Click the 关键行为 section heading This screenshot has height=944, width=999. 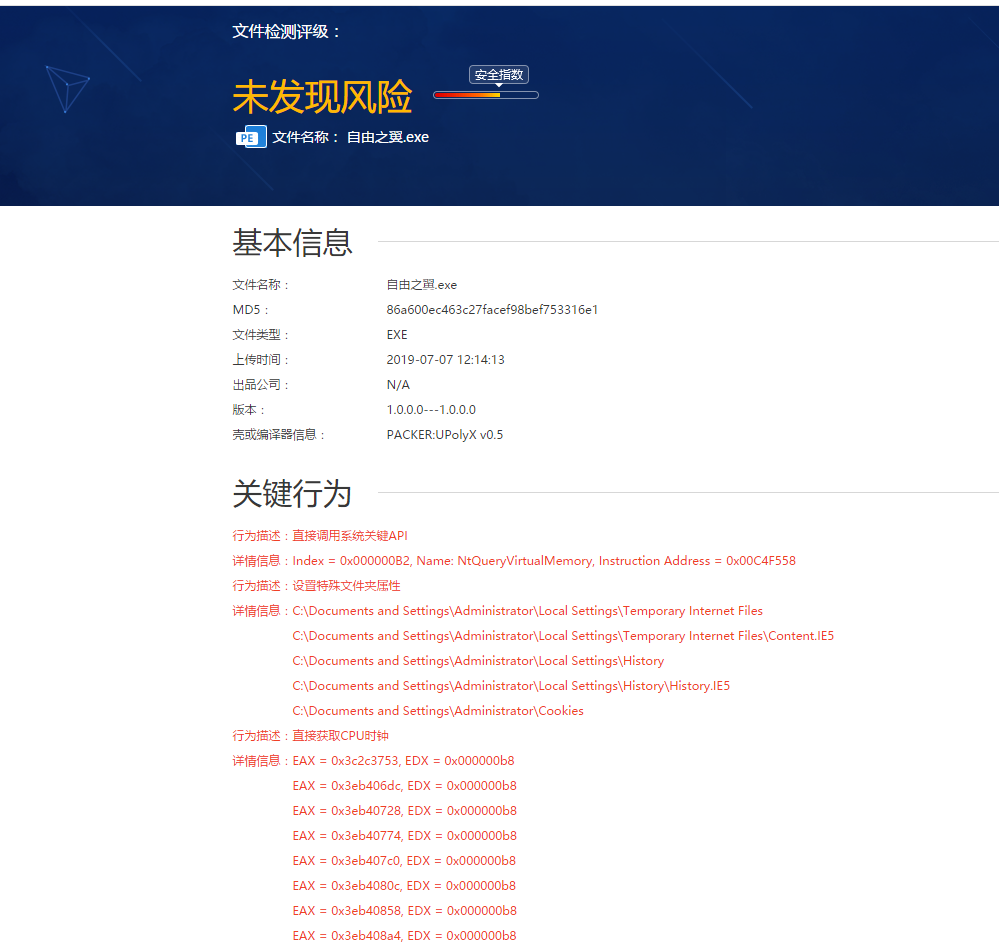coord(292,493)
